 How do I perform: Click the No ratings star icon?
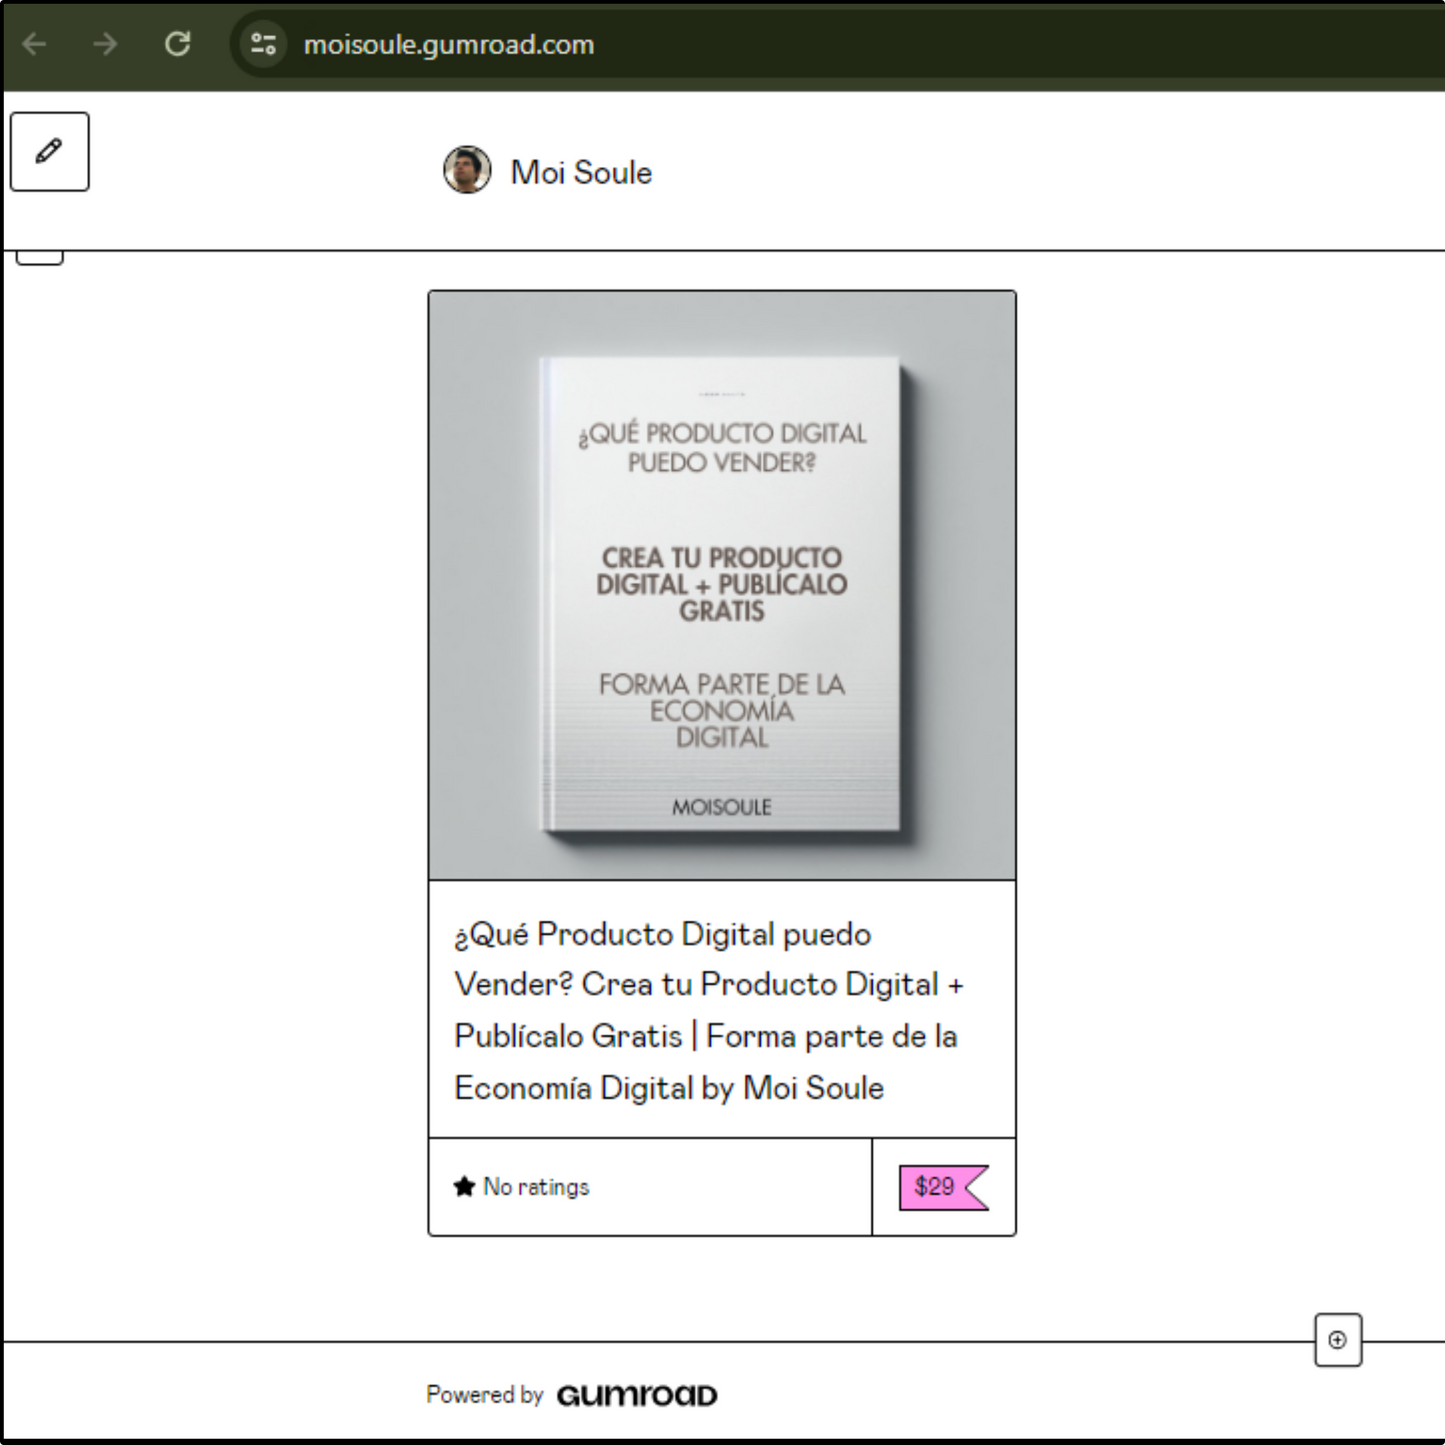(x=464, y=1187)
